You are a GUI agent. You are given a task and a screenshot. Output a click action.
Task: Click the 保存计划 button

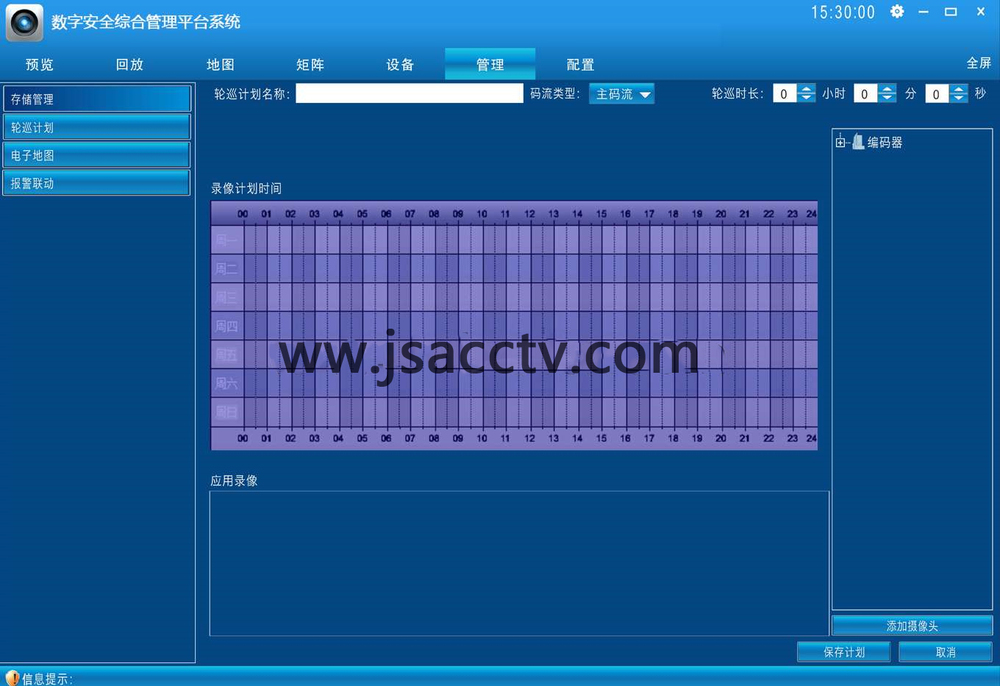click(844, 652)
